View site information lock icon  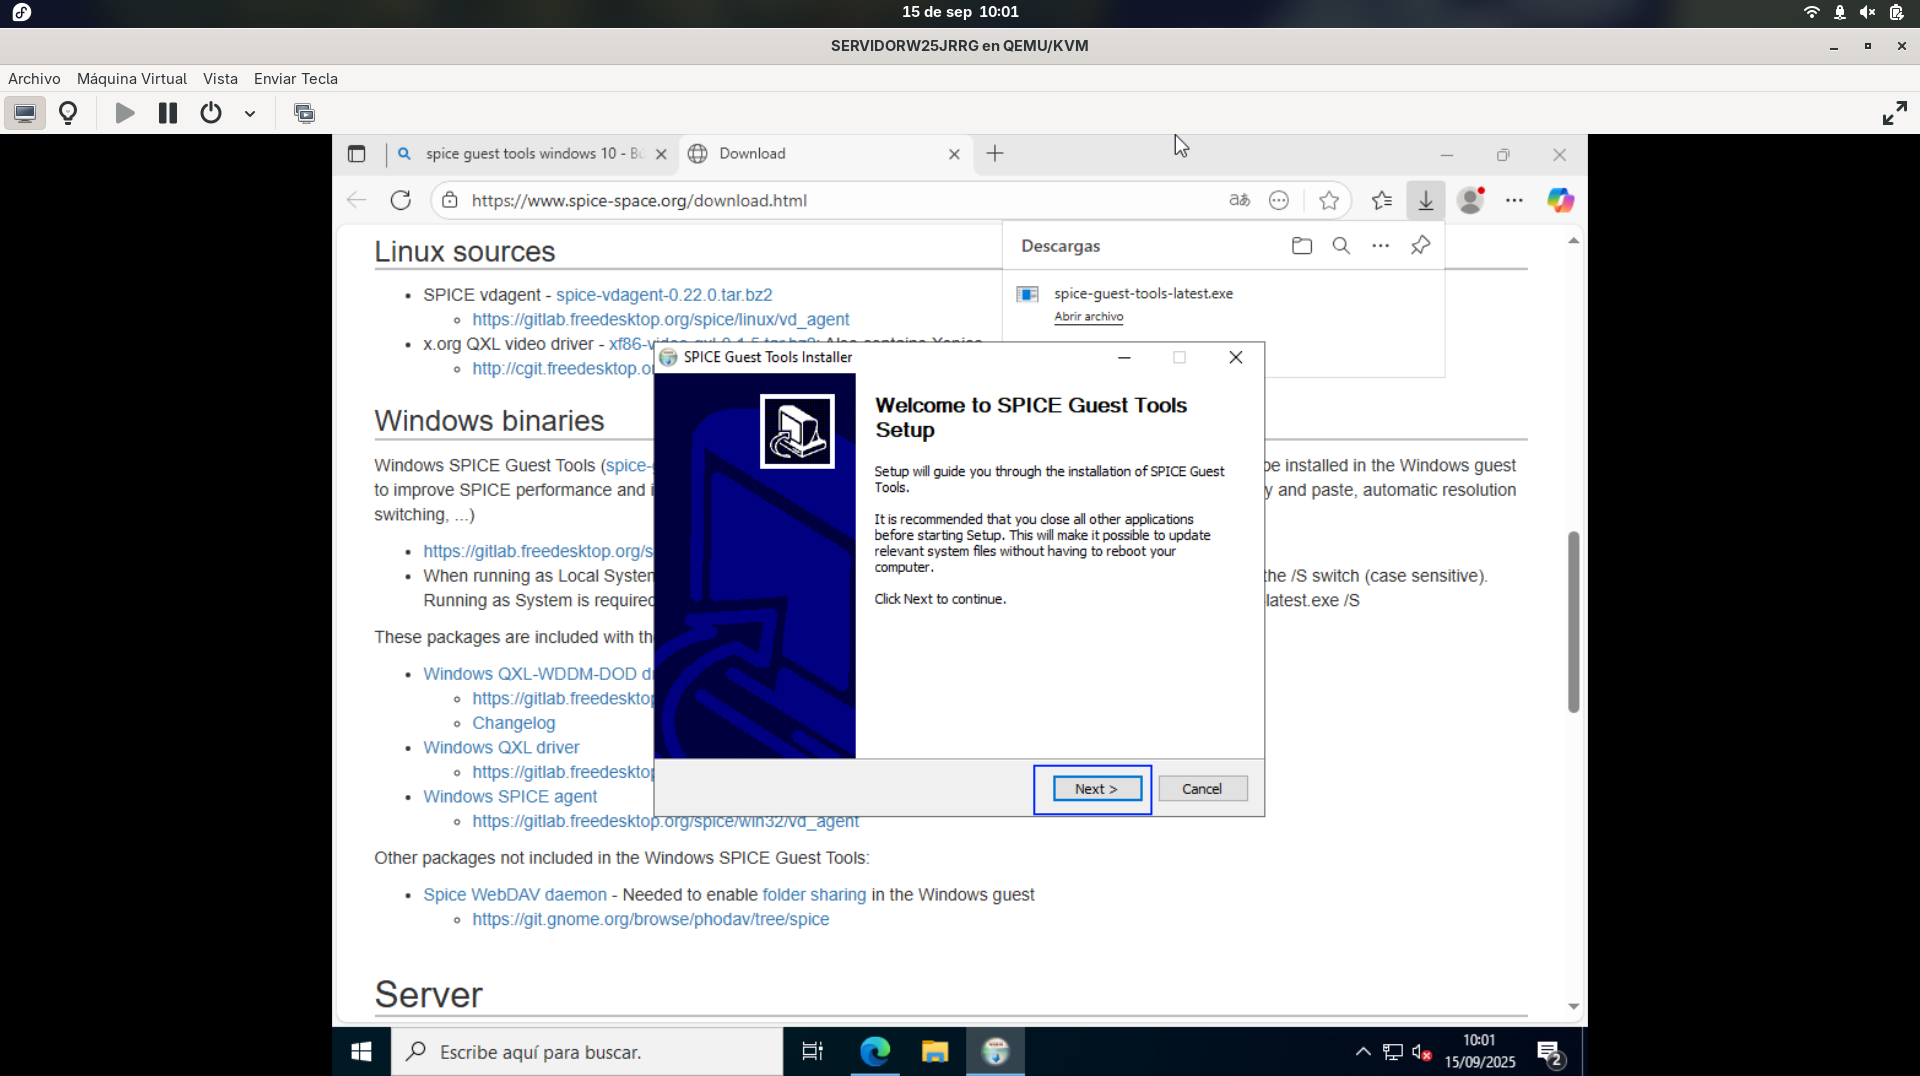click(x=450, y=200)
